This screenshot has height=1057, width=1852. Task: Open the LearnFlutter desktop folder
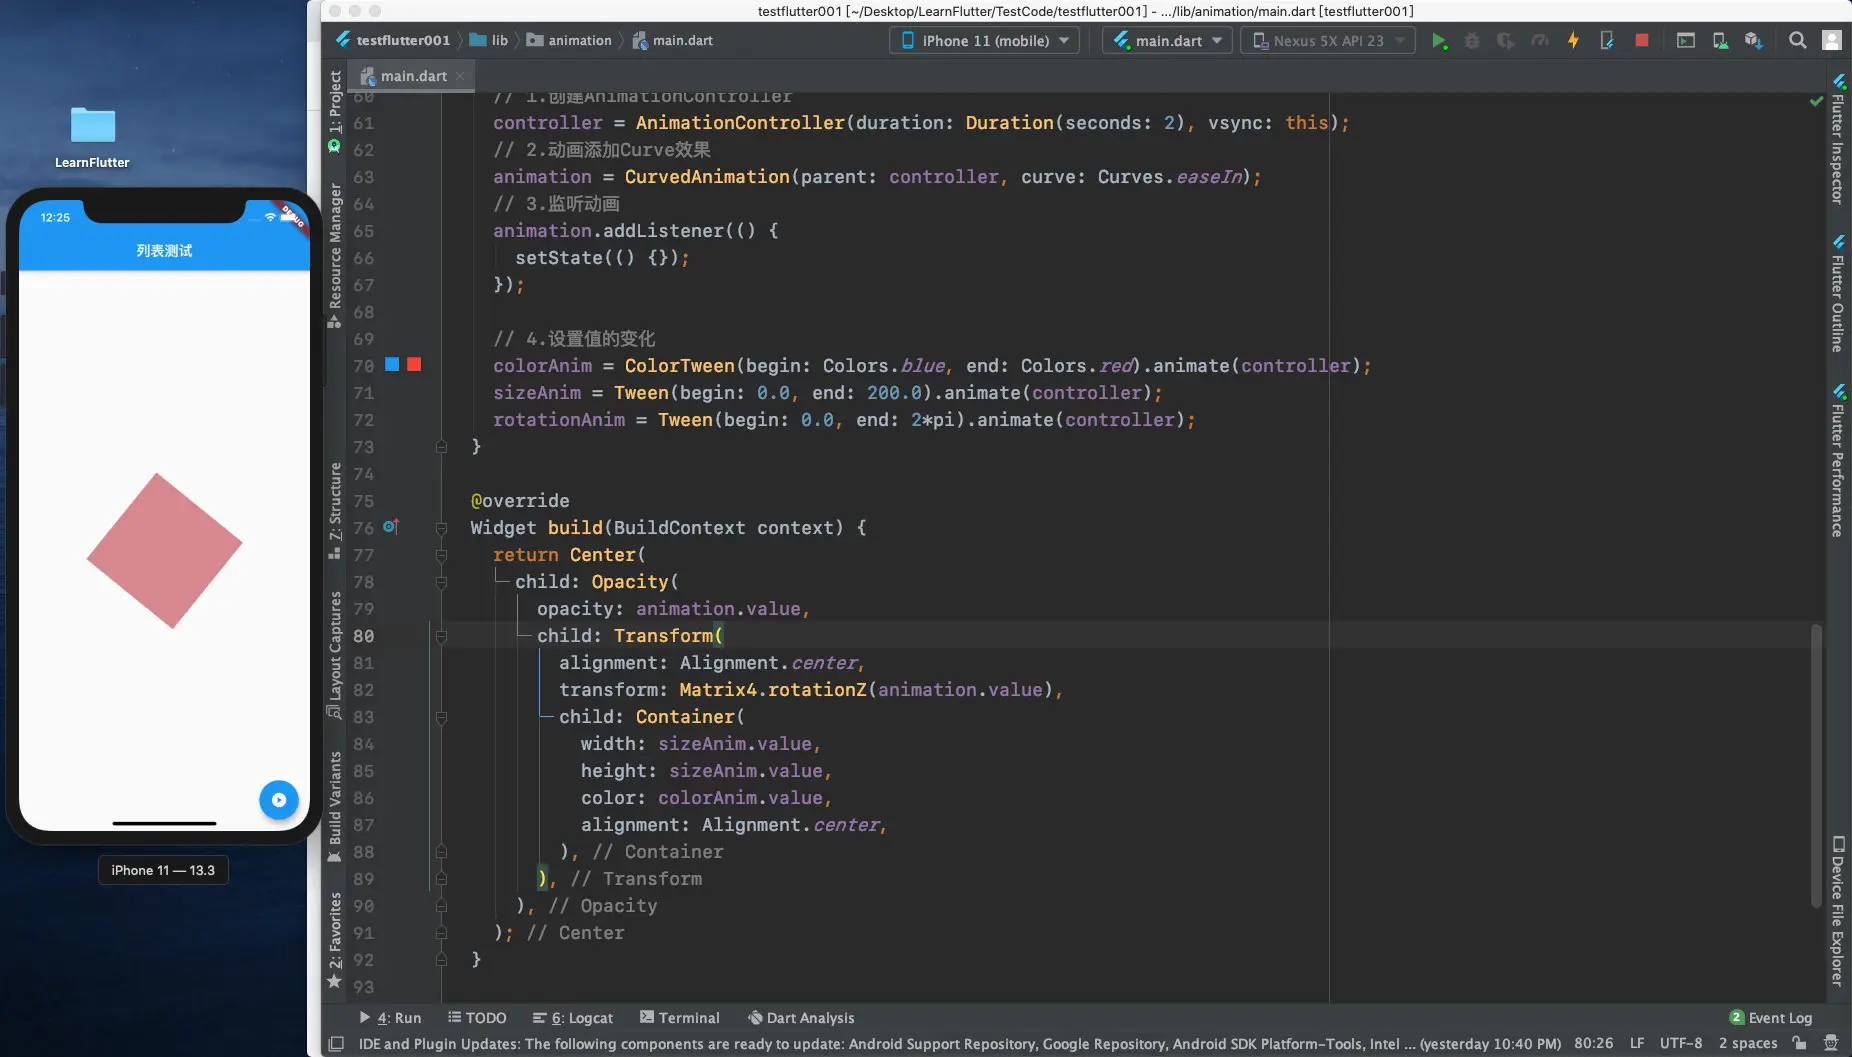pos(92,137)
